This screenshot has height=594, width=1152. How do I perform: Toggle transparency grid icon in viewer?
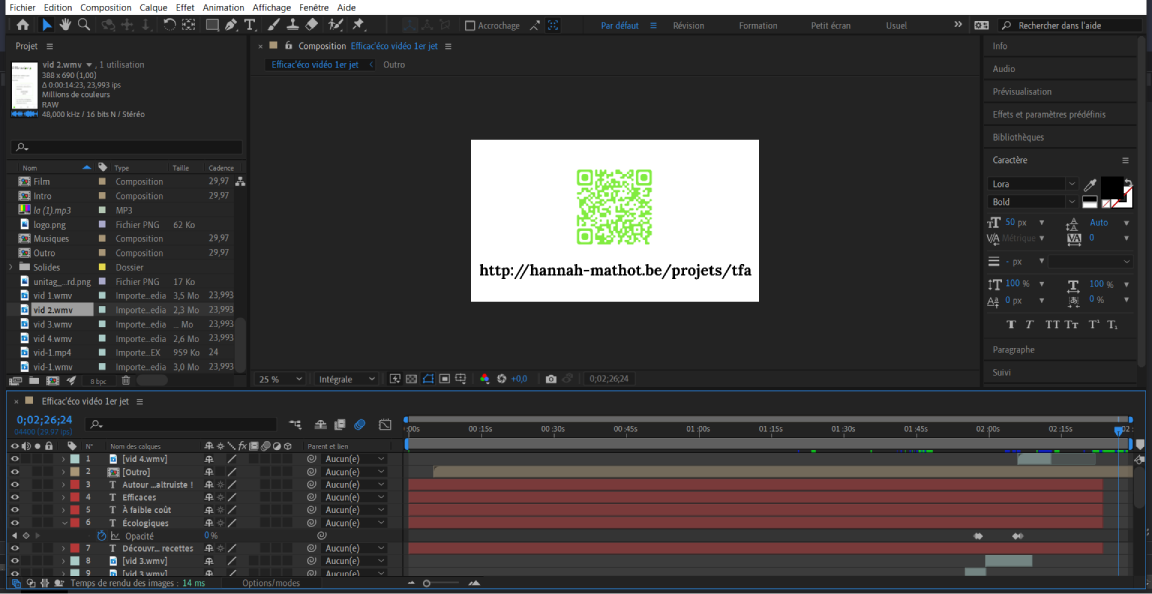point(411,379)
